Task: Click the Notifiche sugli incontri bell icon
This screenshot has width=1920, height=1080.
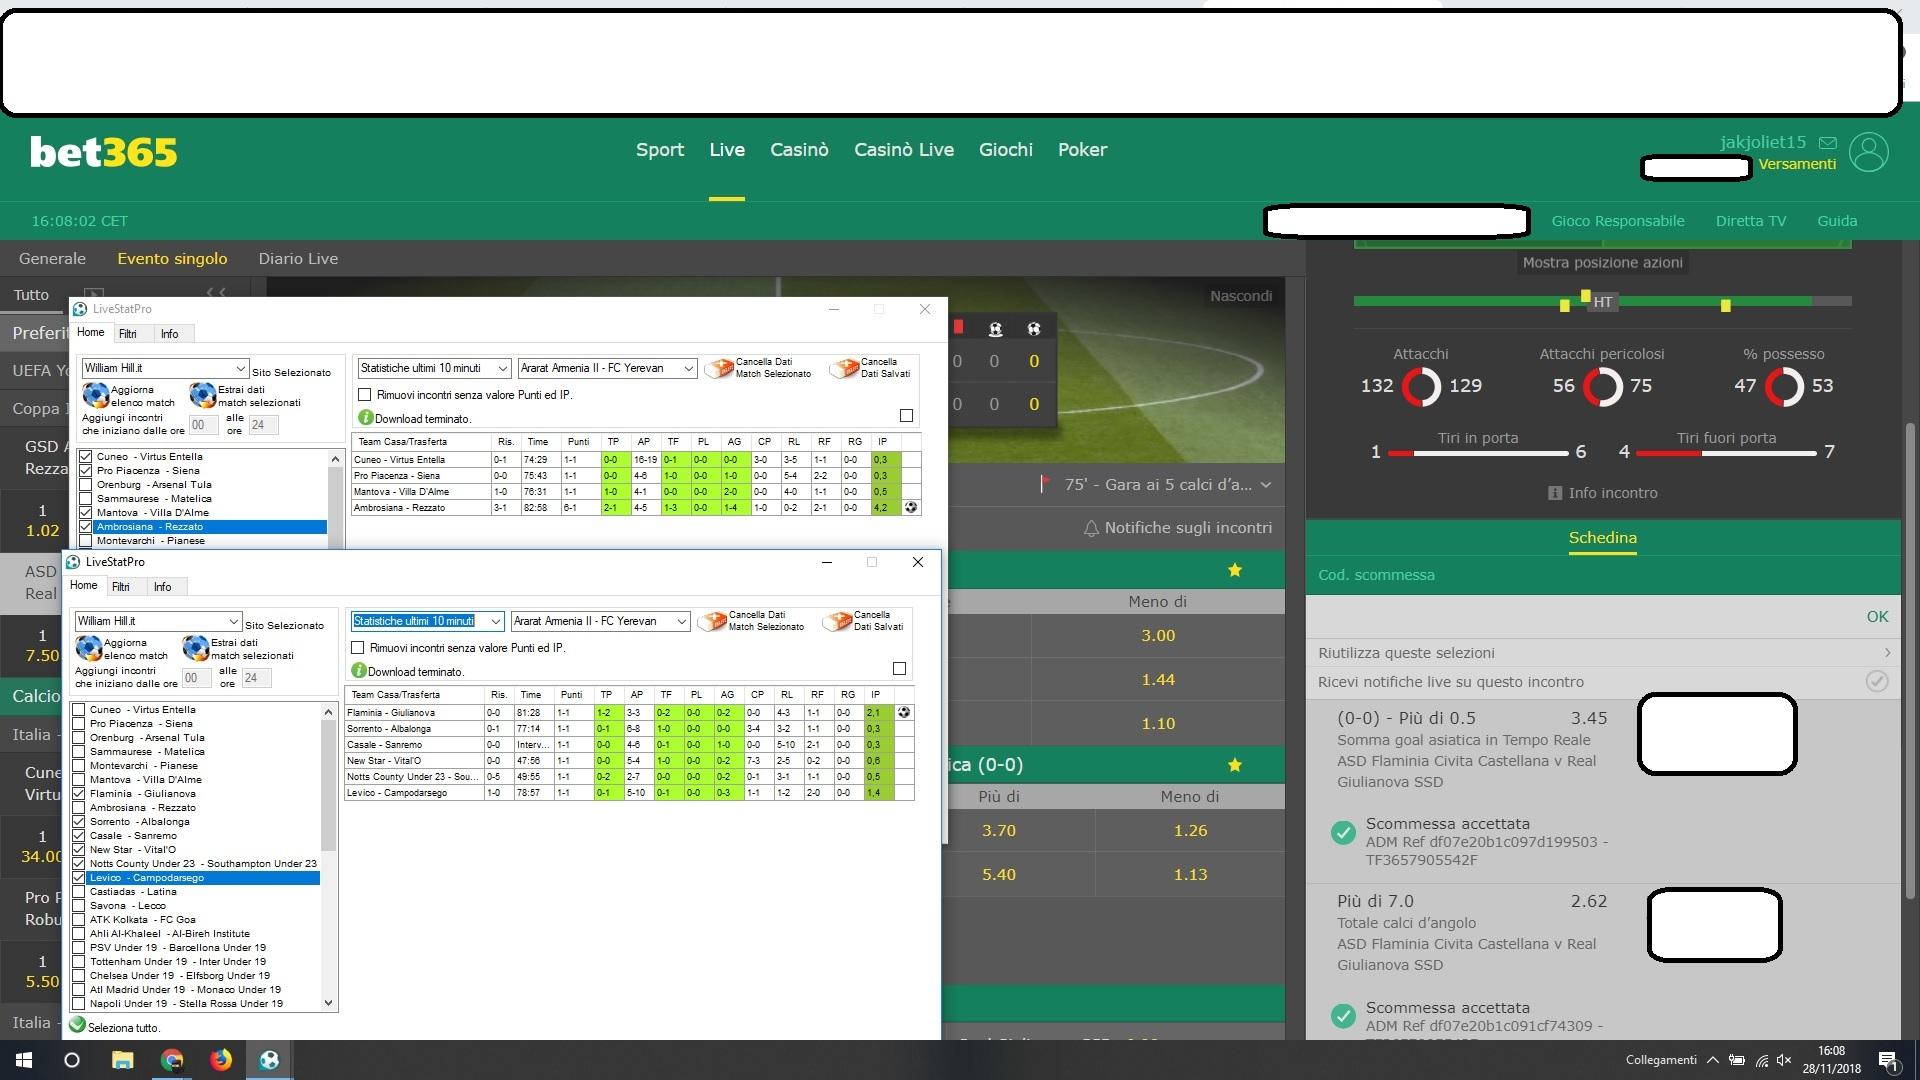Action: (x=1091, y=528)
